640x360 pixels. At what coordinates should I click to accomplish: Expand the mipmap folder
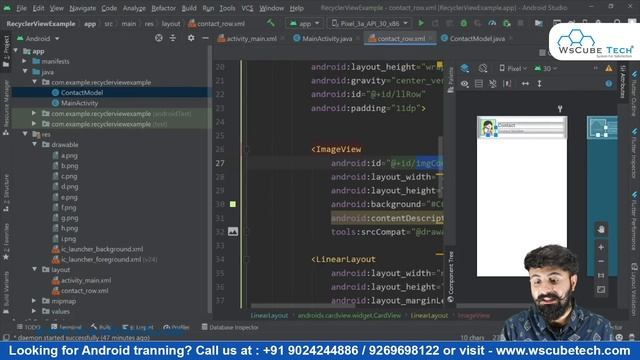[x=34, y=301]
